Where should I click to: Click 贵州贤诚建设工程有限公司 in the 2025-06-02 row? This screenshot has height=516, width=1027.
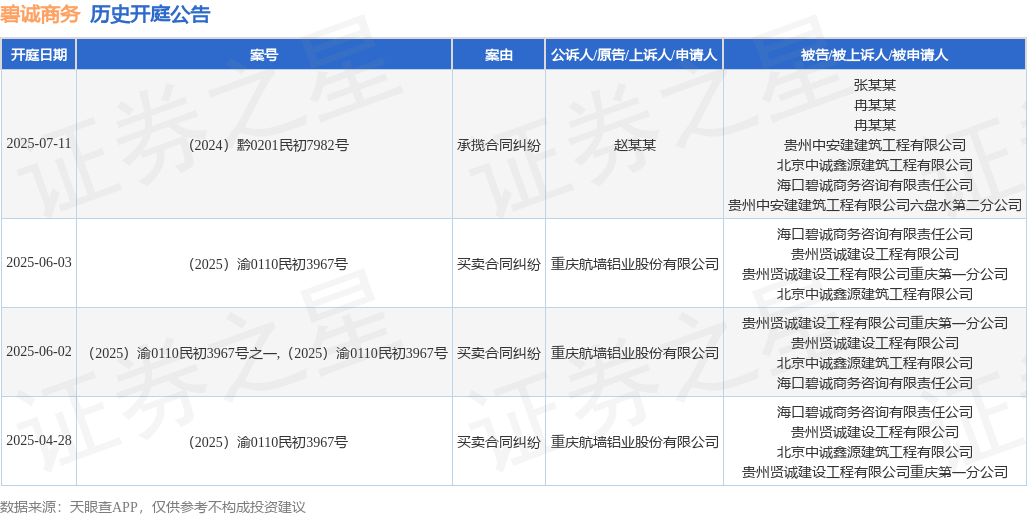pyautogui.click(x=874, y=342)
